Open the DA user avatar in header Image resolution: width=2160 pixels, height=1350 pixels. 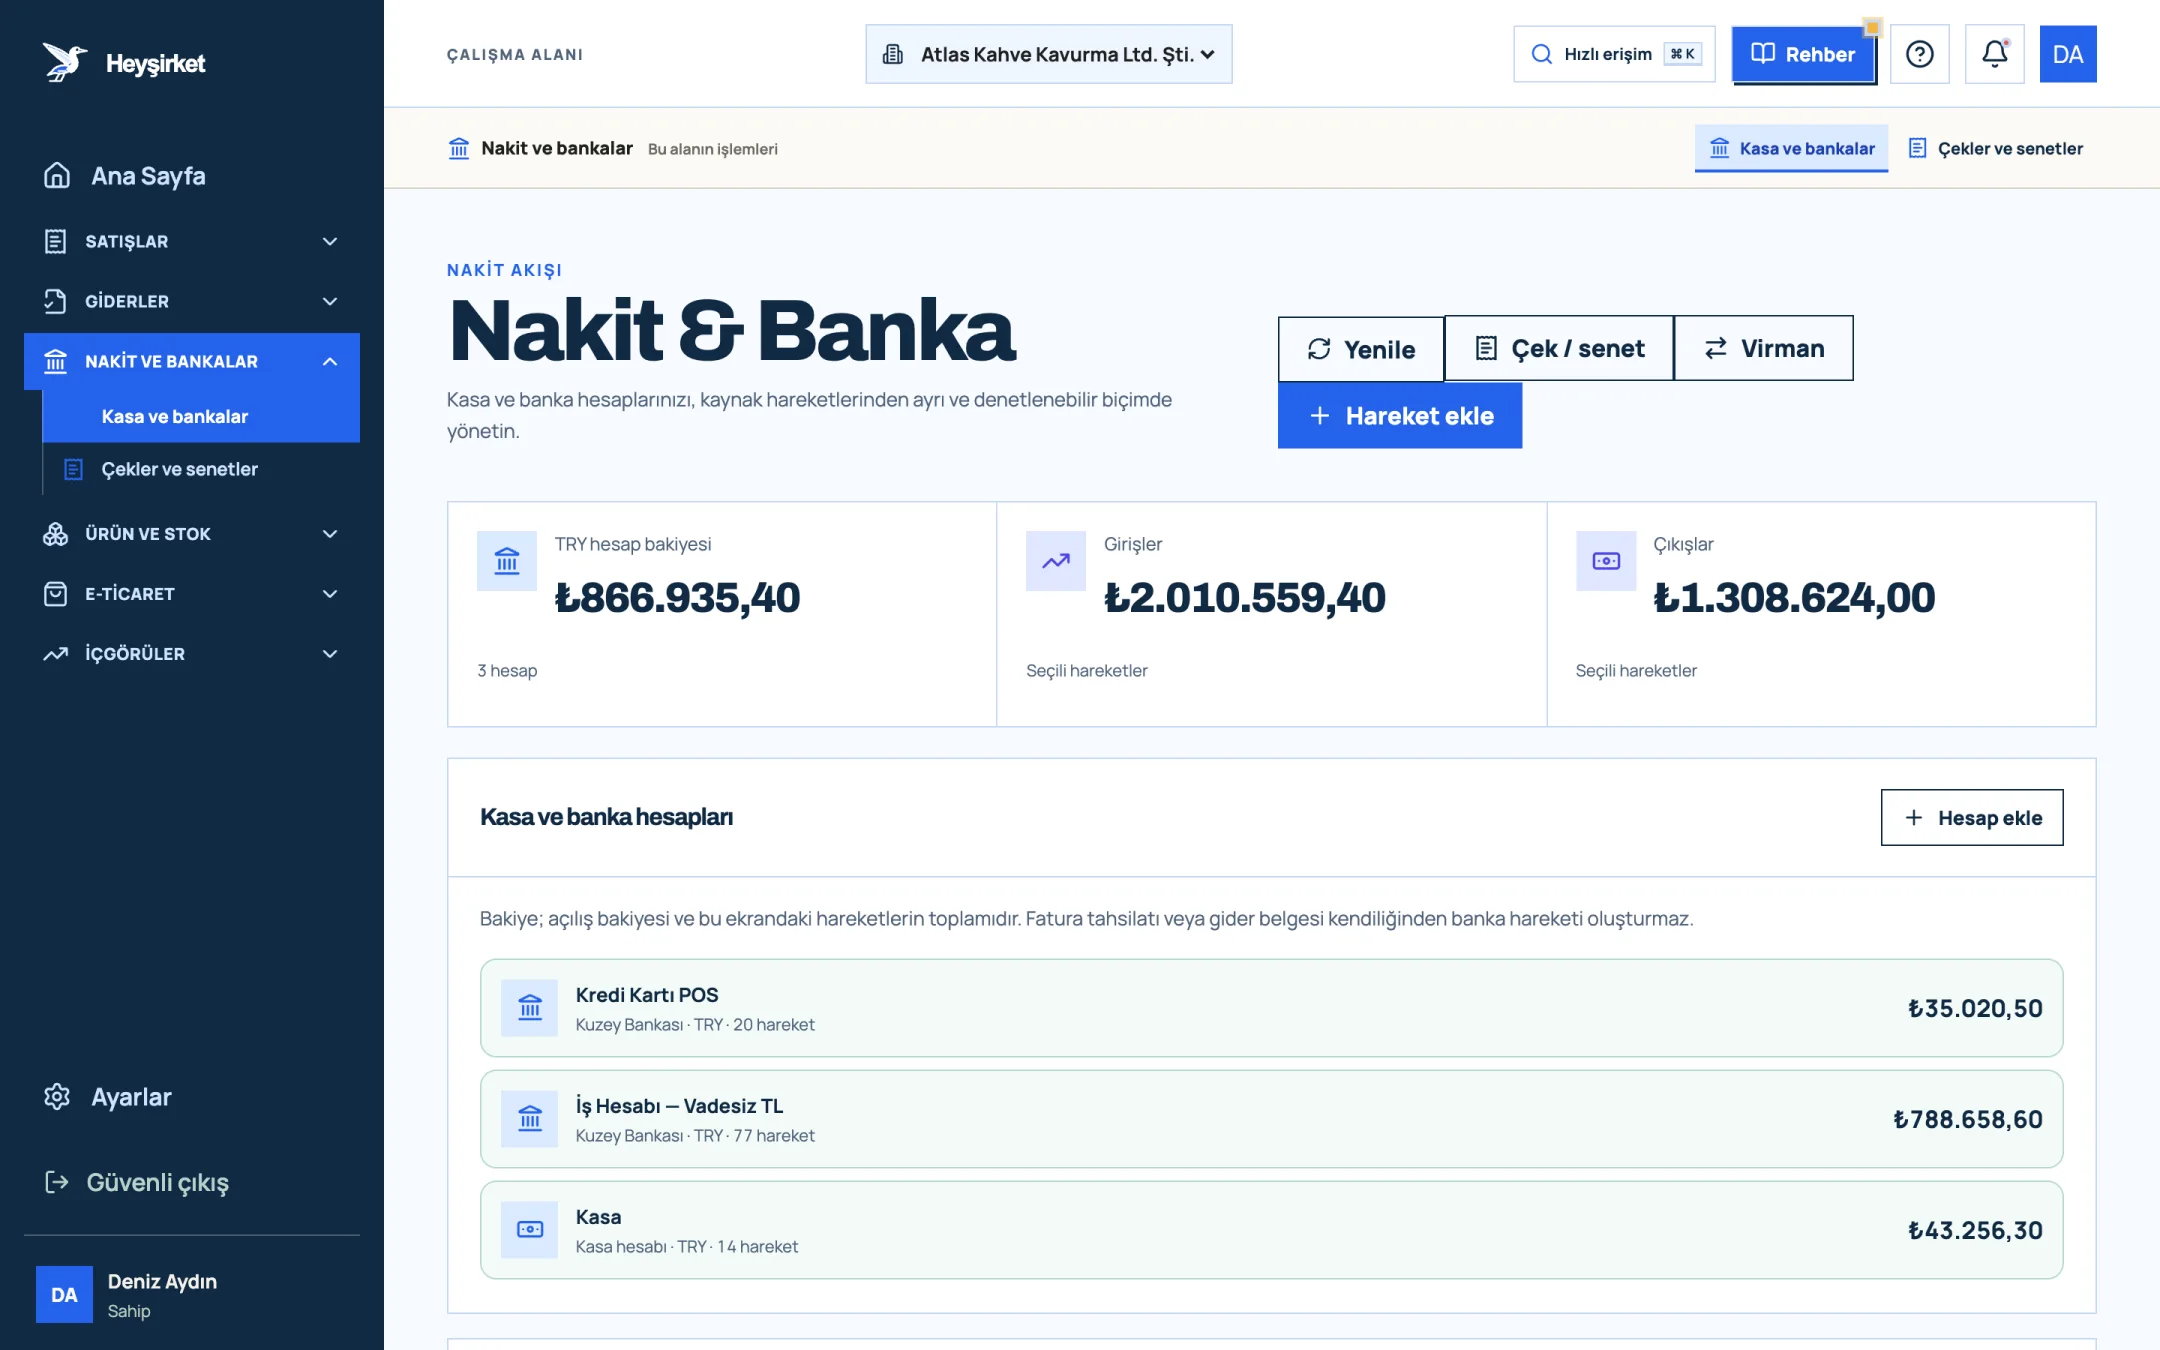2067,54
